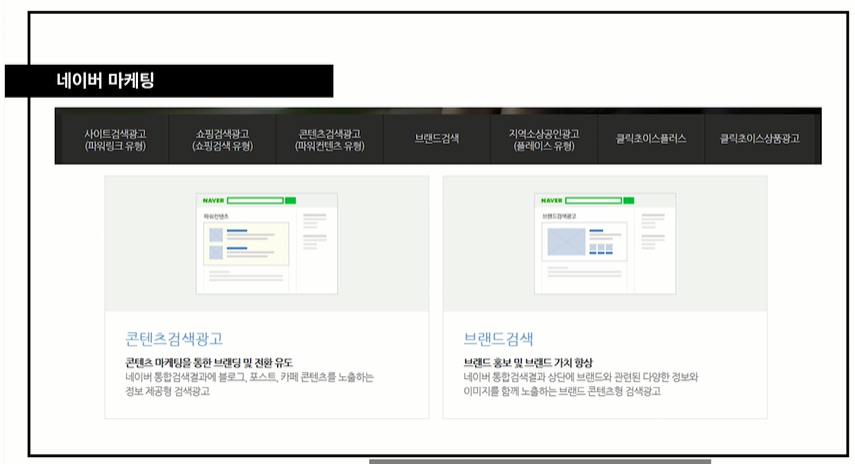Click the NAVER logo in the 브랜드검색 preview
The width and height of the screenshot is (855, 464).
[551, 201]
